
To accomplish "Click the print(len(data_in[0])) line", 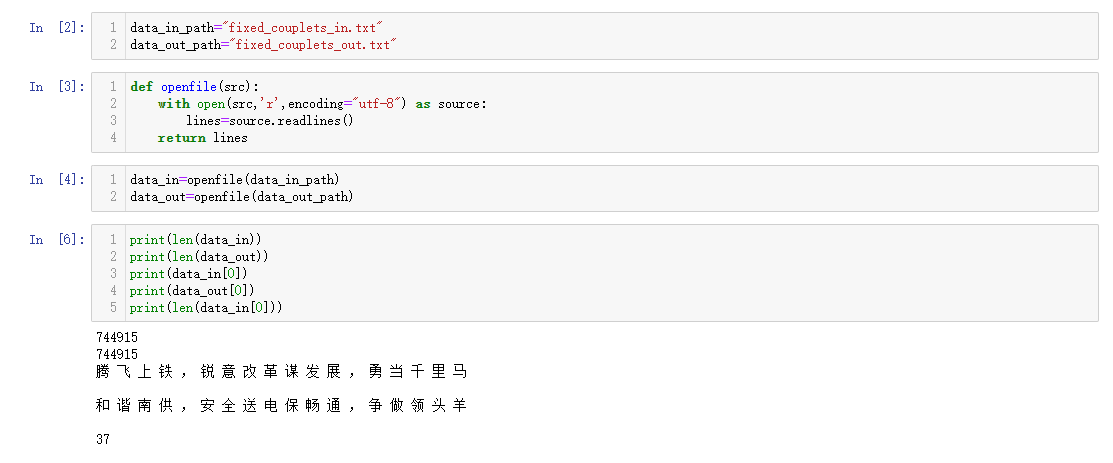I will pyautogui.click(x=206, y=308).
